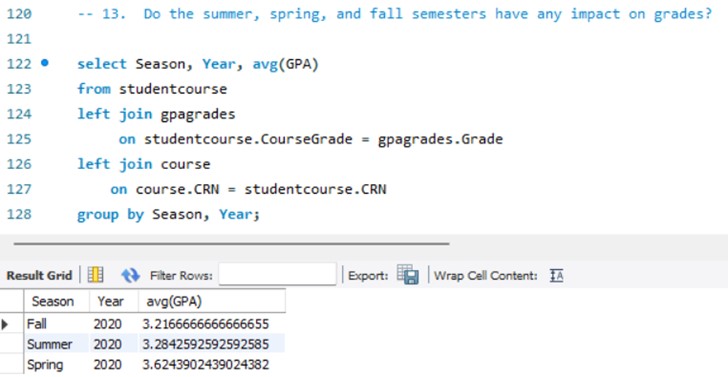Image resolution: width=728 pixels, height=377 pixels.
Task: Select the Spring season cell
Action: click(x=56, y=364)
